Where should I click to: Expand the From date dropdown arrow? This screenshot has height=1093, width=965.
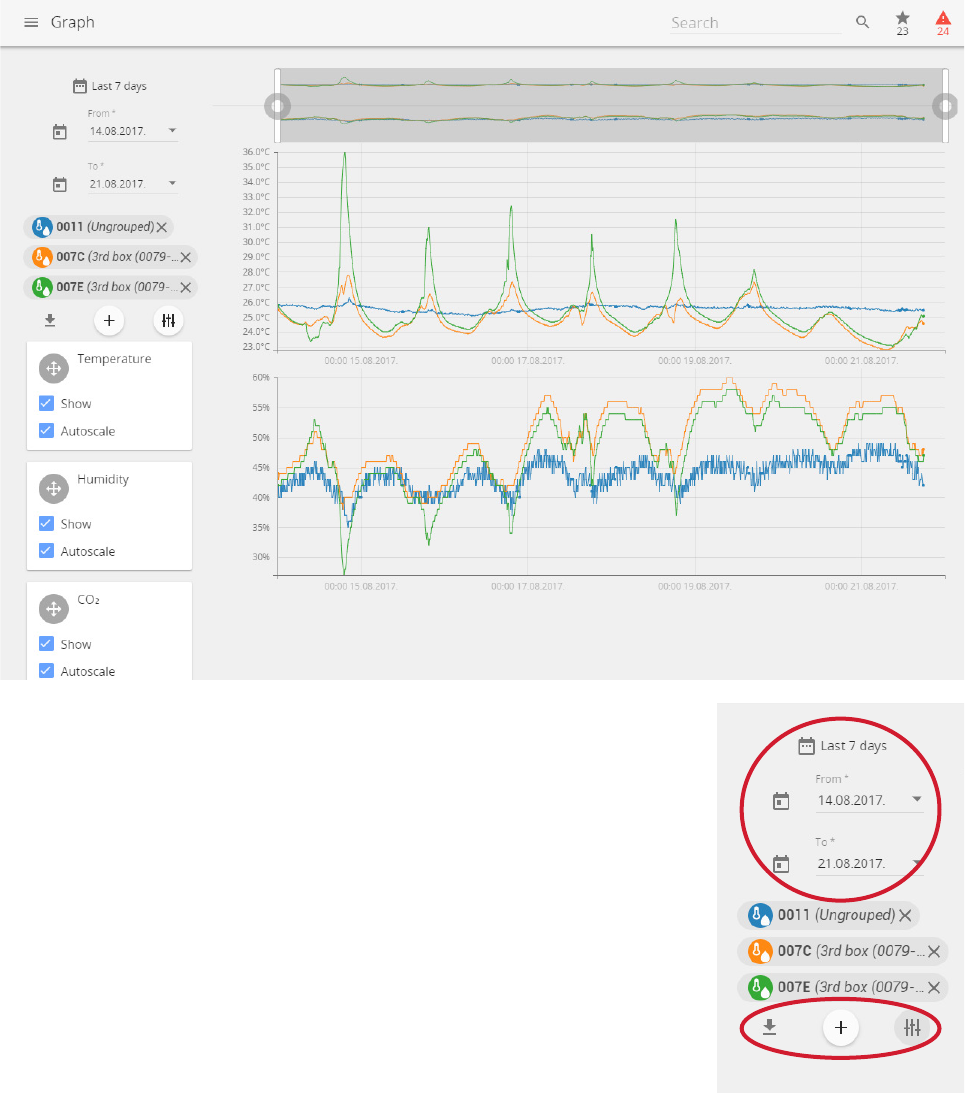(x=172, y=130)
